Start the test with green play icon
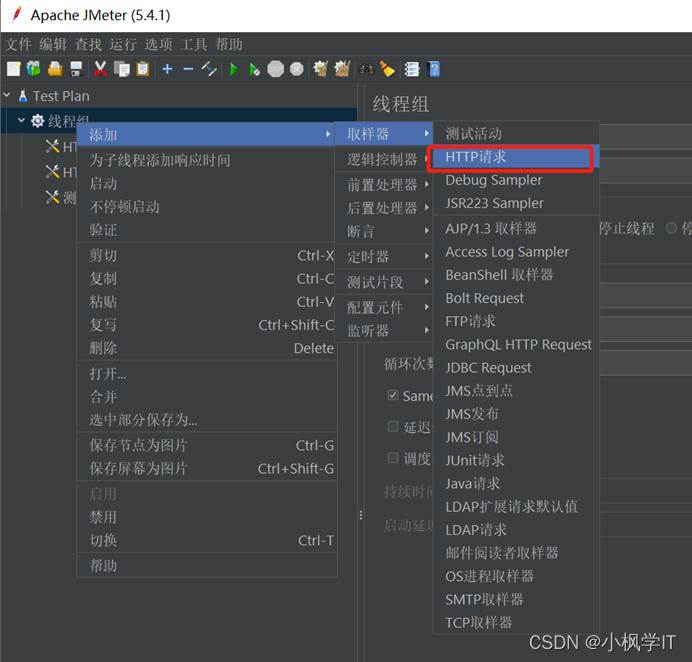This screenshot has width=692, height=662. [x=234, y=69]
